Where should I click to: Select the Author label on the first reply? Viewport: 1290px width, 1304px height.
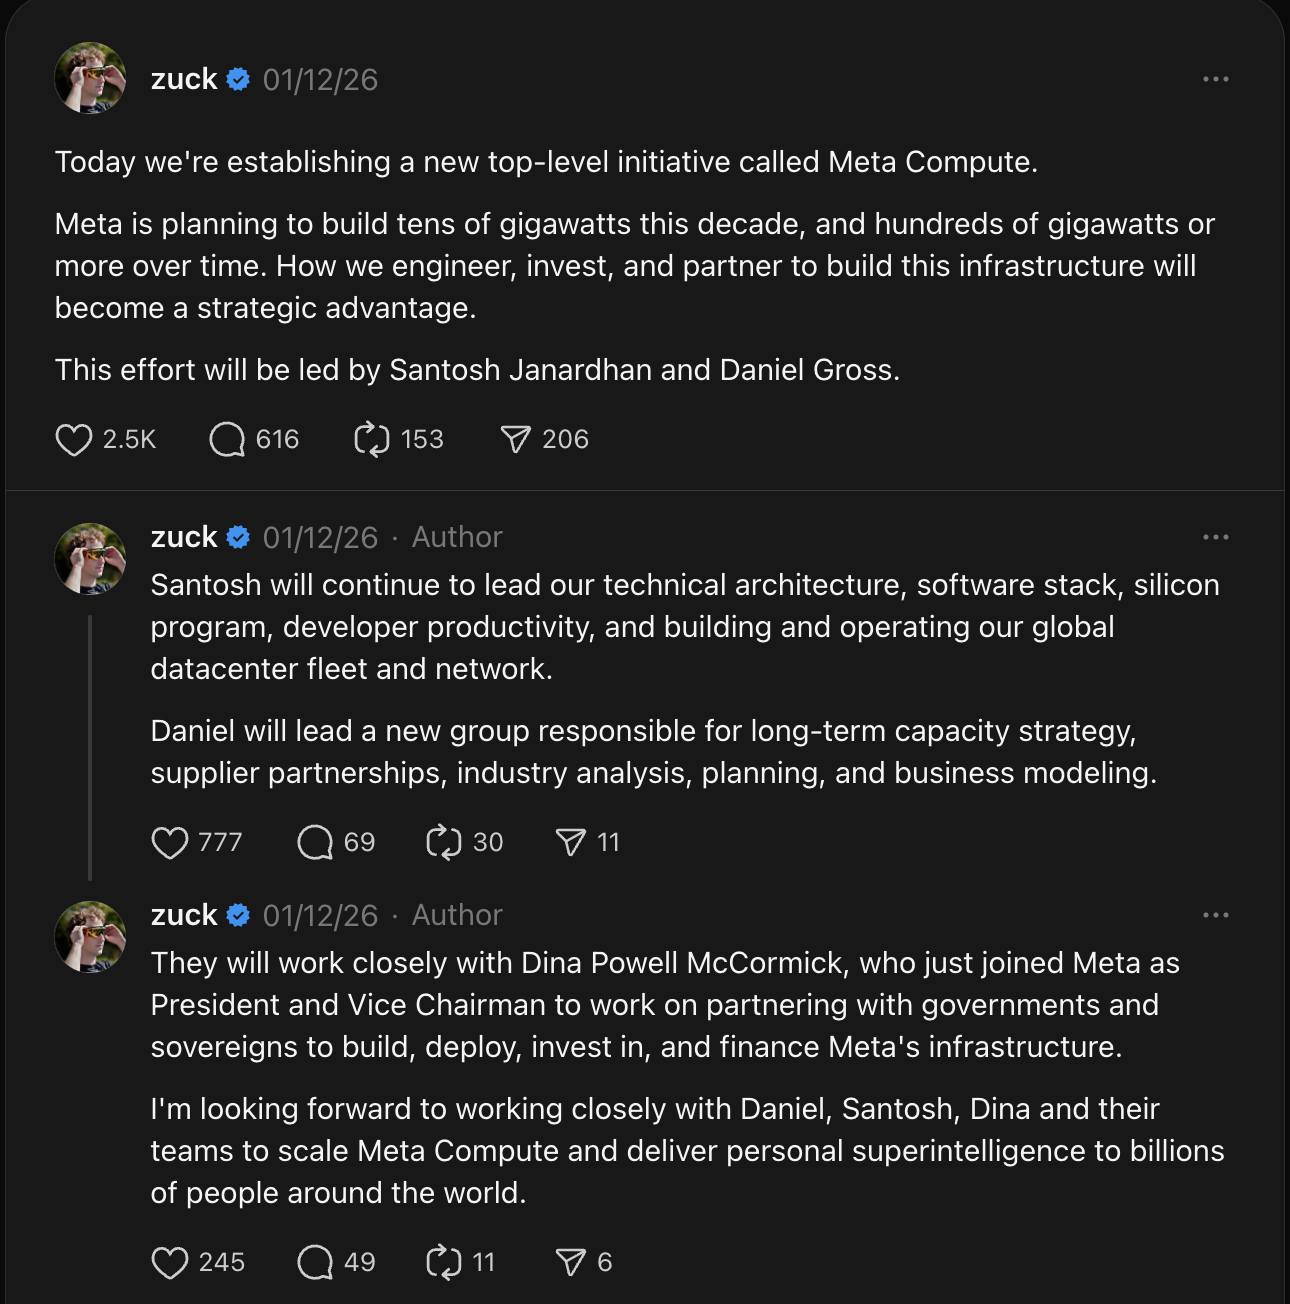point(456,536)
